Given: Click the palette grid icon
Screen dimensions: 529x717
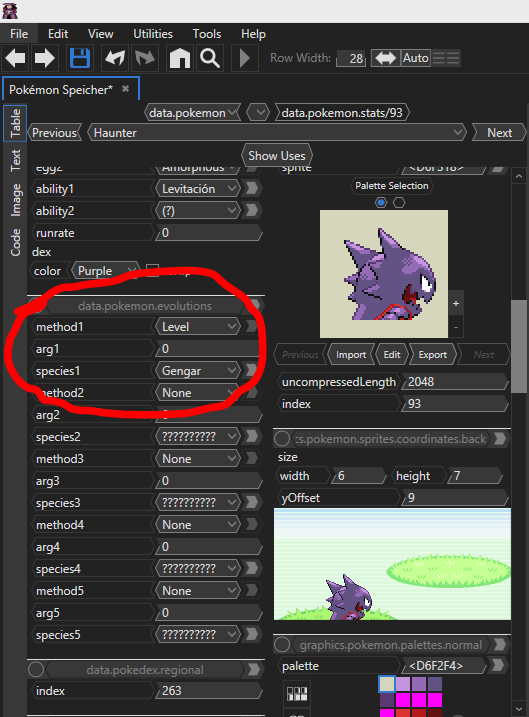Looking at the screenshot, I should point(297,693).
